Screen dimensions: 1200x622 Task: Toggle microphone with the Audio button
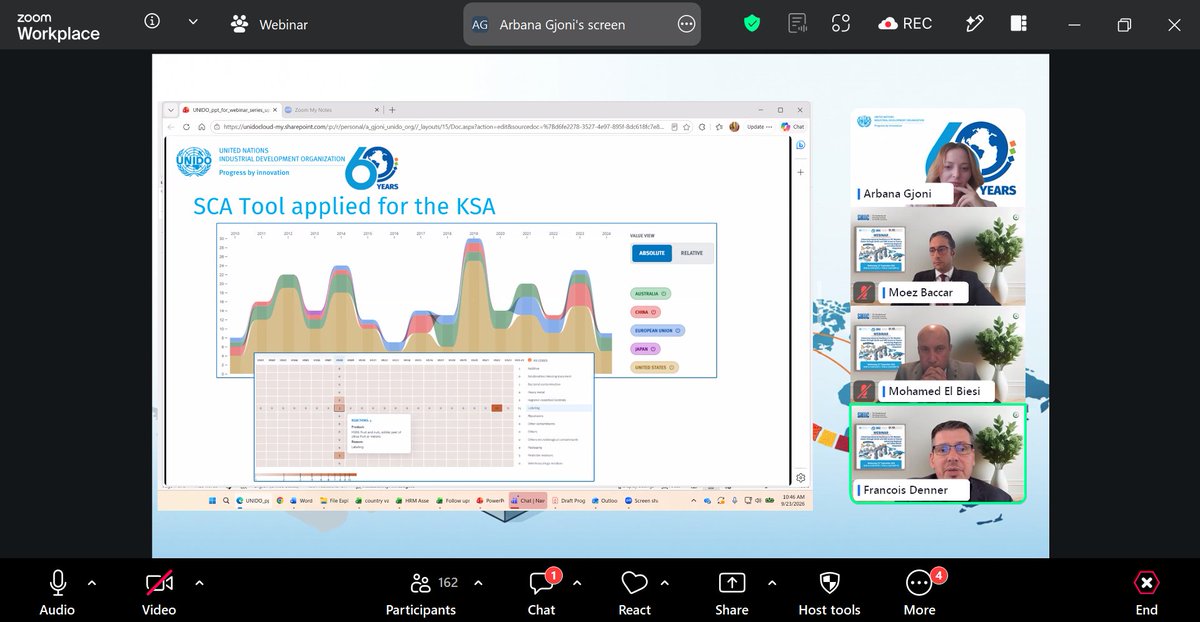tap(57, 591)
